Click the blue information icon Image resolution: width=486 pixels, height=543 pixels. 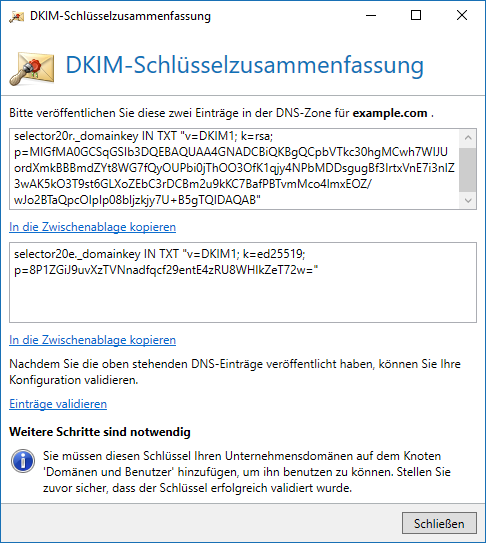[23, 461]
